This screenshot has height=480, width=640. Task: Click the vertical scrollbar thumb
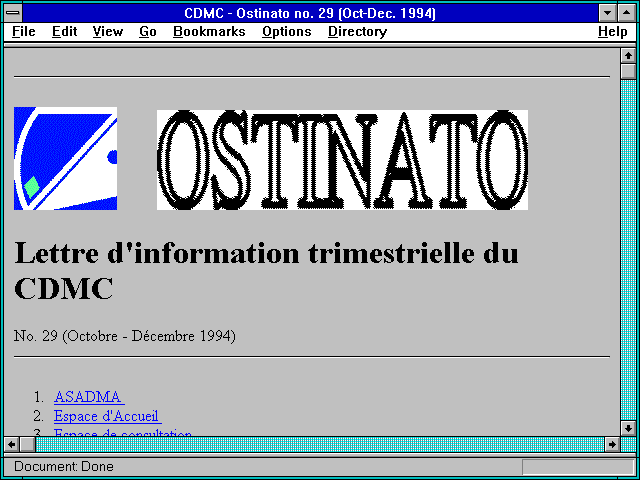coord(627,71)
